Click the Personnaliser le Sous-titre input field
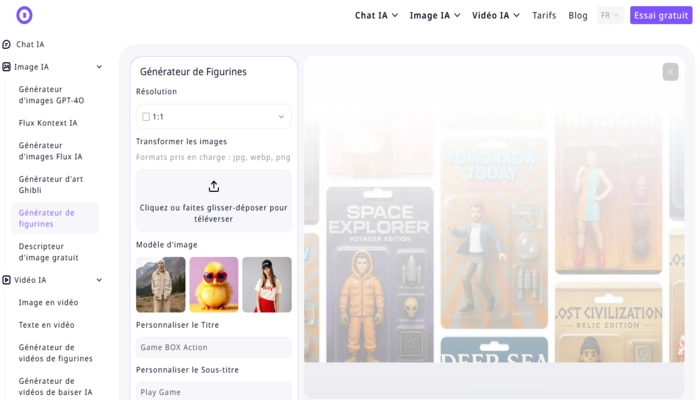The width and height of the screenshot is (700, 400). tap(214, 391)
